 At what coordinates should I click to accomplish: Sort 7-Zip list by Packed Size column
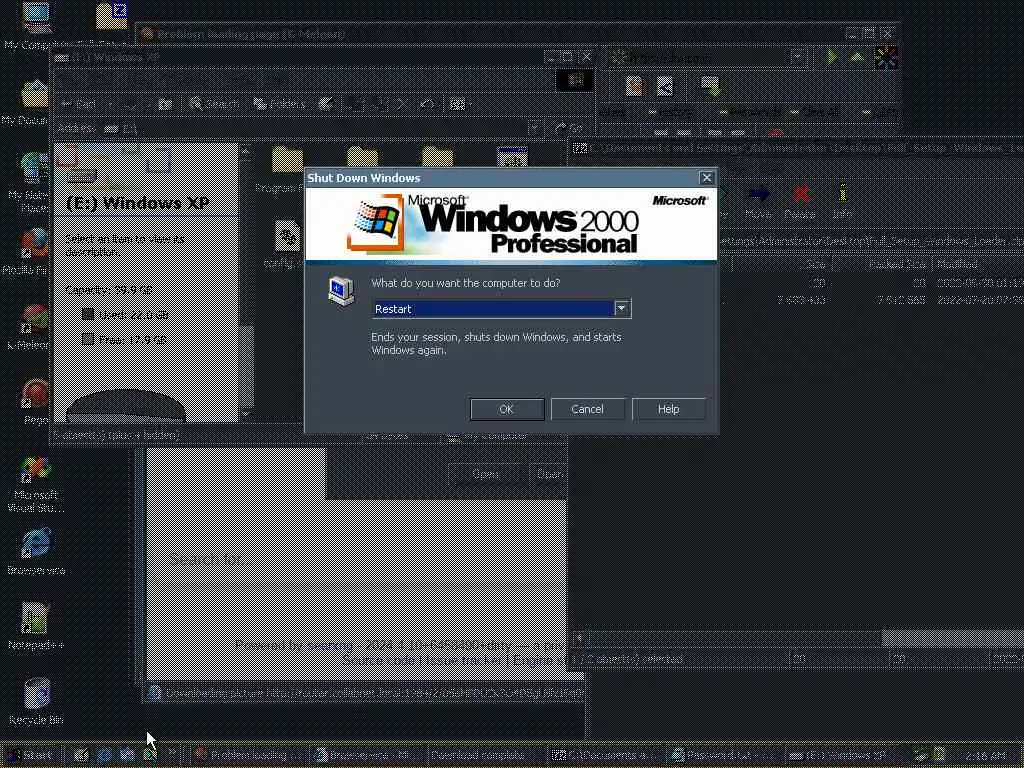pos(882,264)
